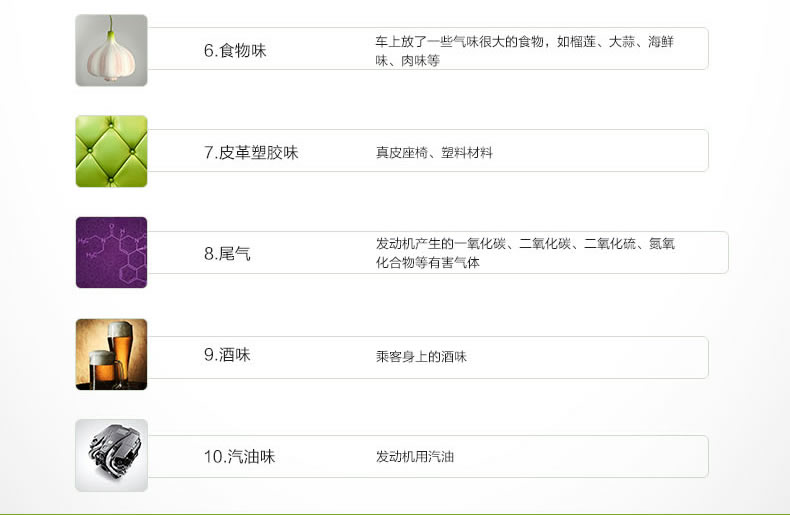Screen dimensions: 790x515
Task: Click the purple chemical formula image
Action: [x=111, y=252]
